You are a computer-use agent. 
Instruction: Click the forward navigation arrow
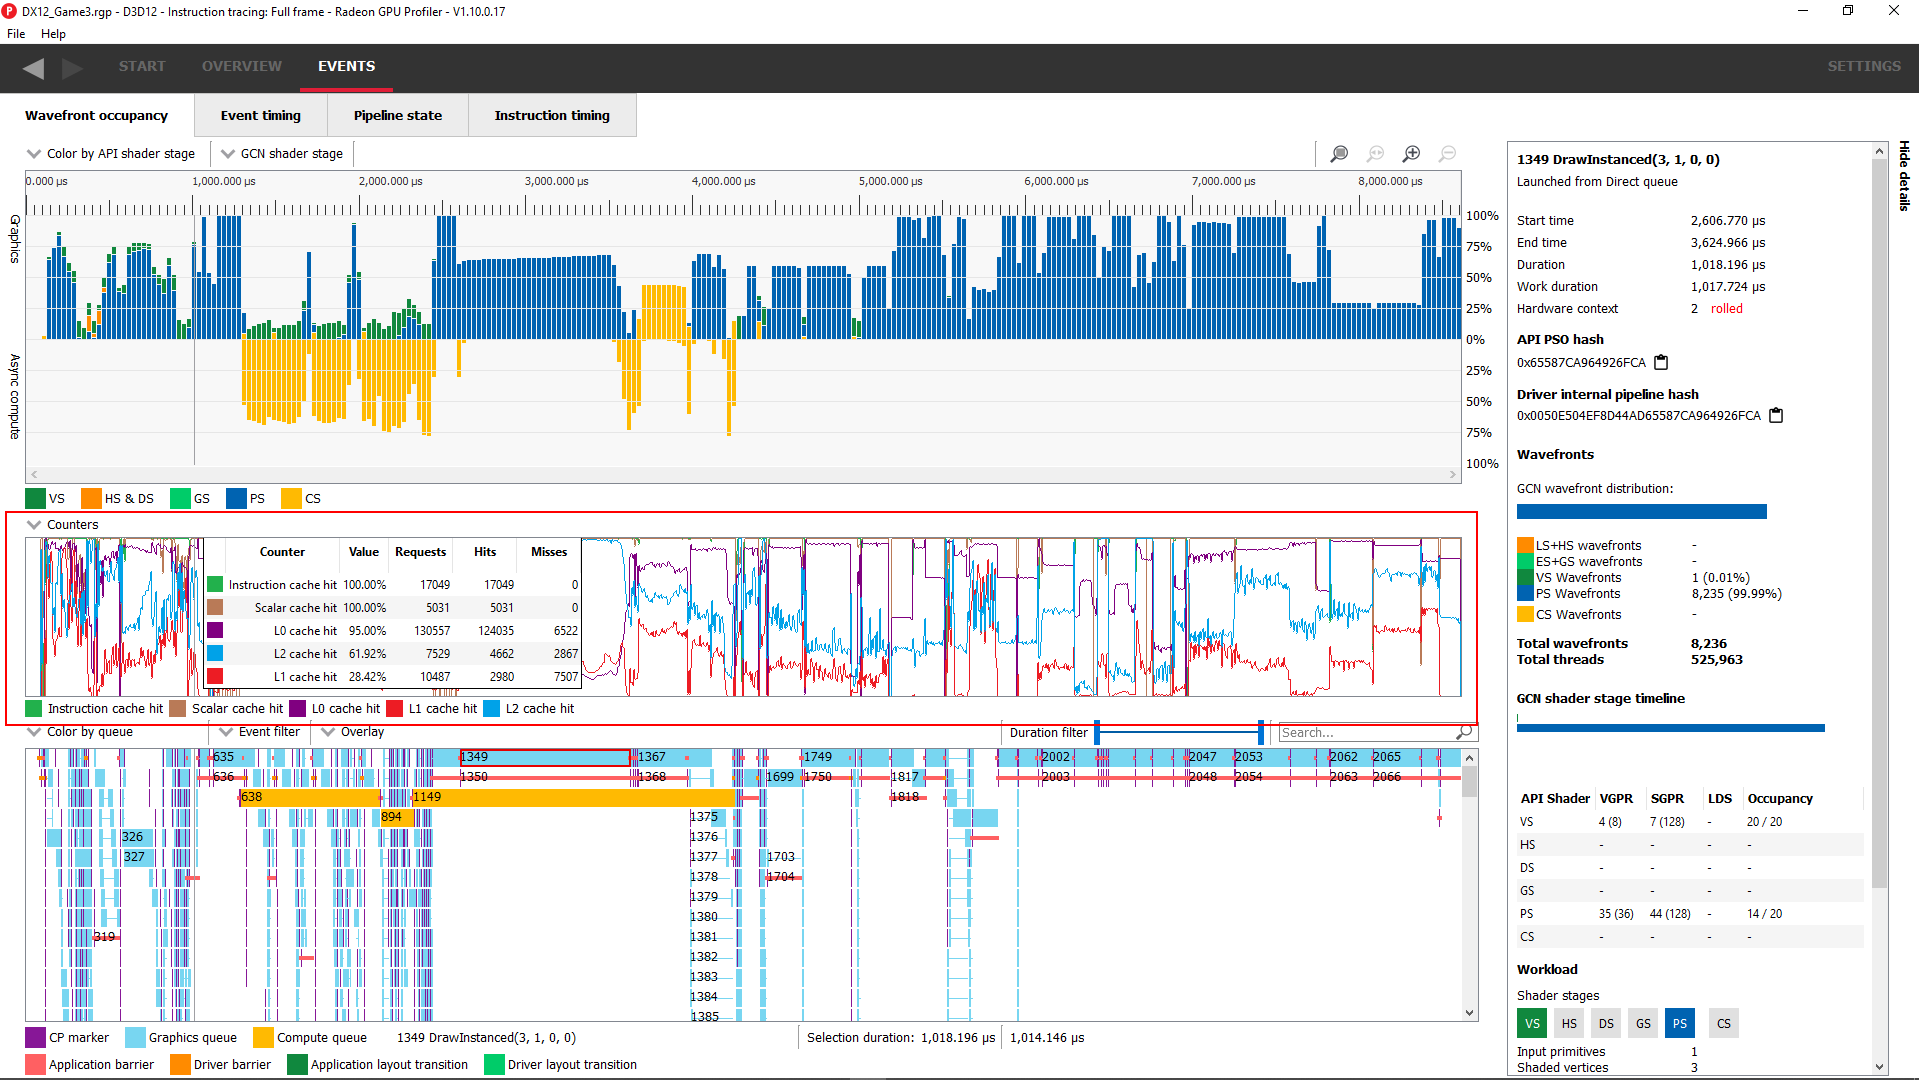(72, 67)
